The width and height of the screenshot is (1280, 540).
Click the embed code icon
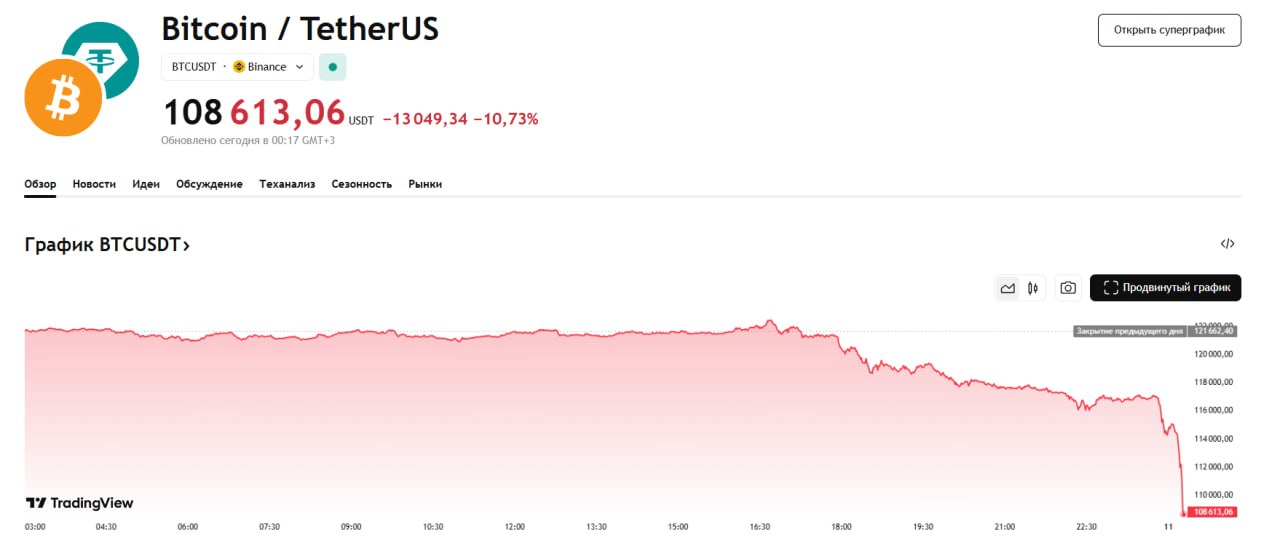click(x=1228, y=244)
